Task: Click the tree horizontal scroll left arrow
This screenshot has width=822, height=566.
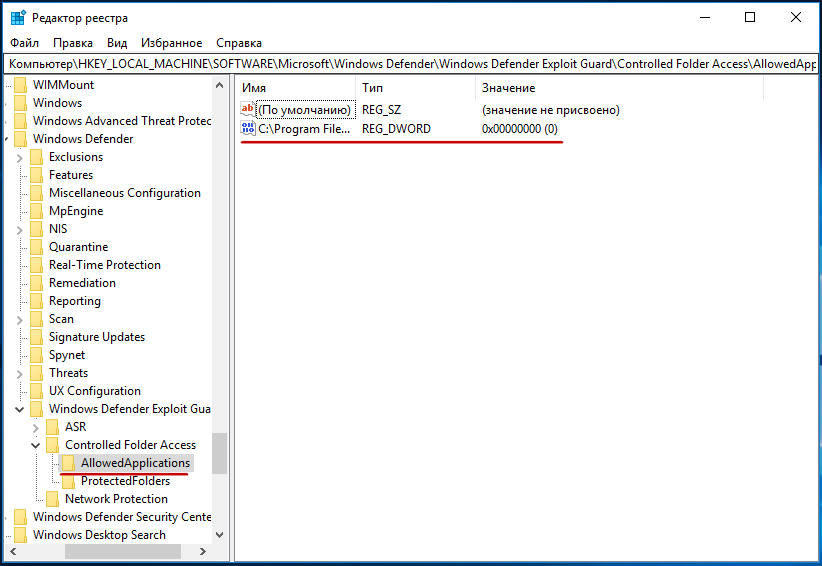Action: click(x=13, y=551)
